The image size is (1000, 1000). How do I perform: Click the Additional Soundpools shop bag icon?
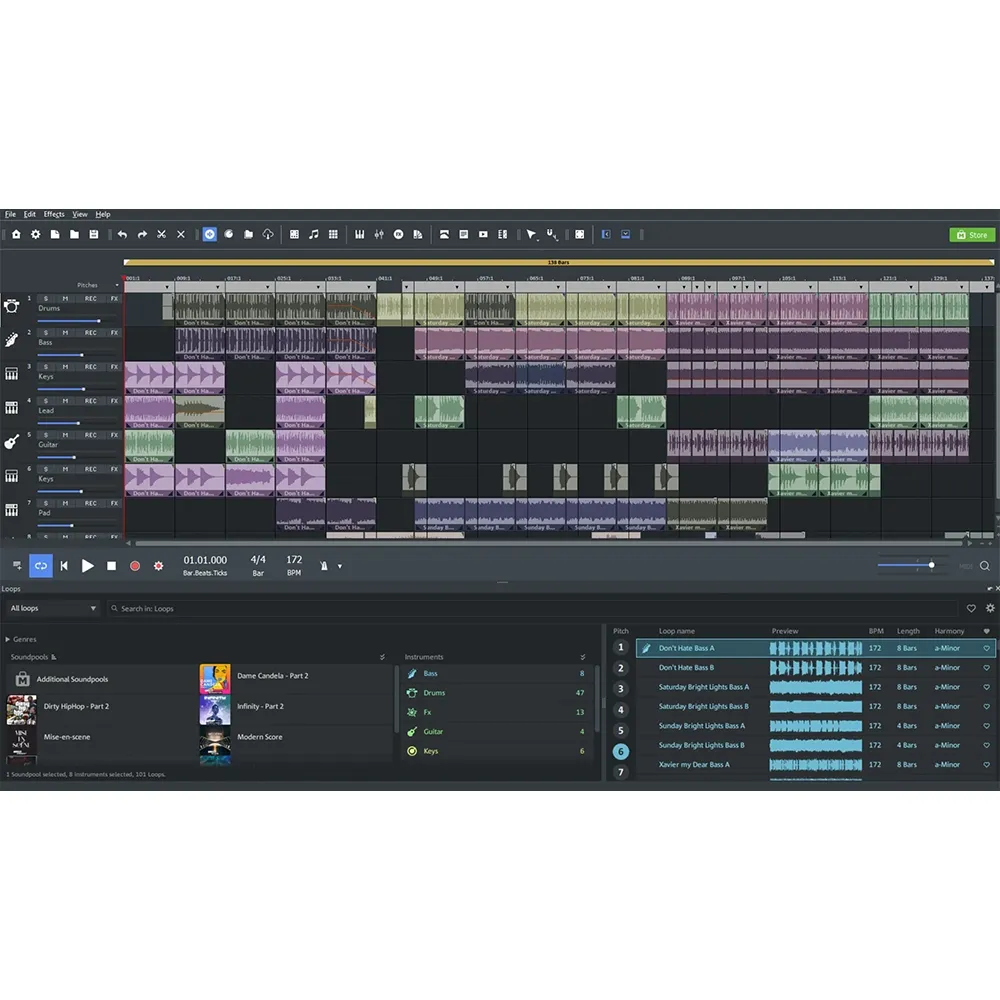coord(22,679)
